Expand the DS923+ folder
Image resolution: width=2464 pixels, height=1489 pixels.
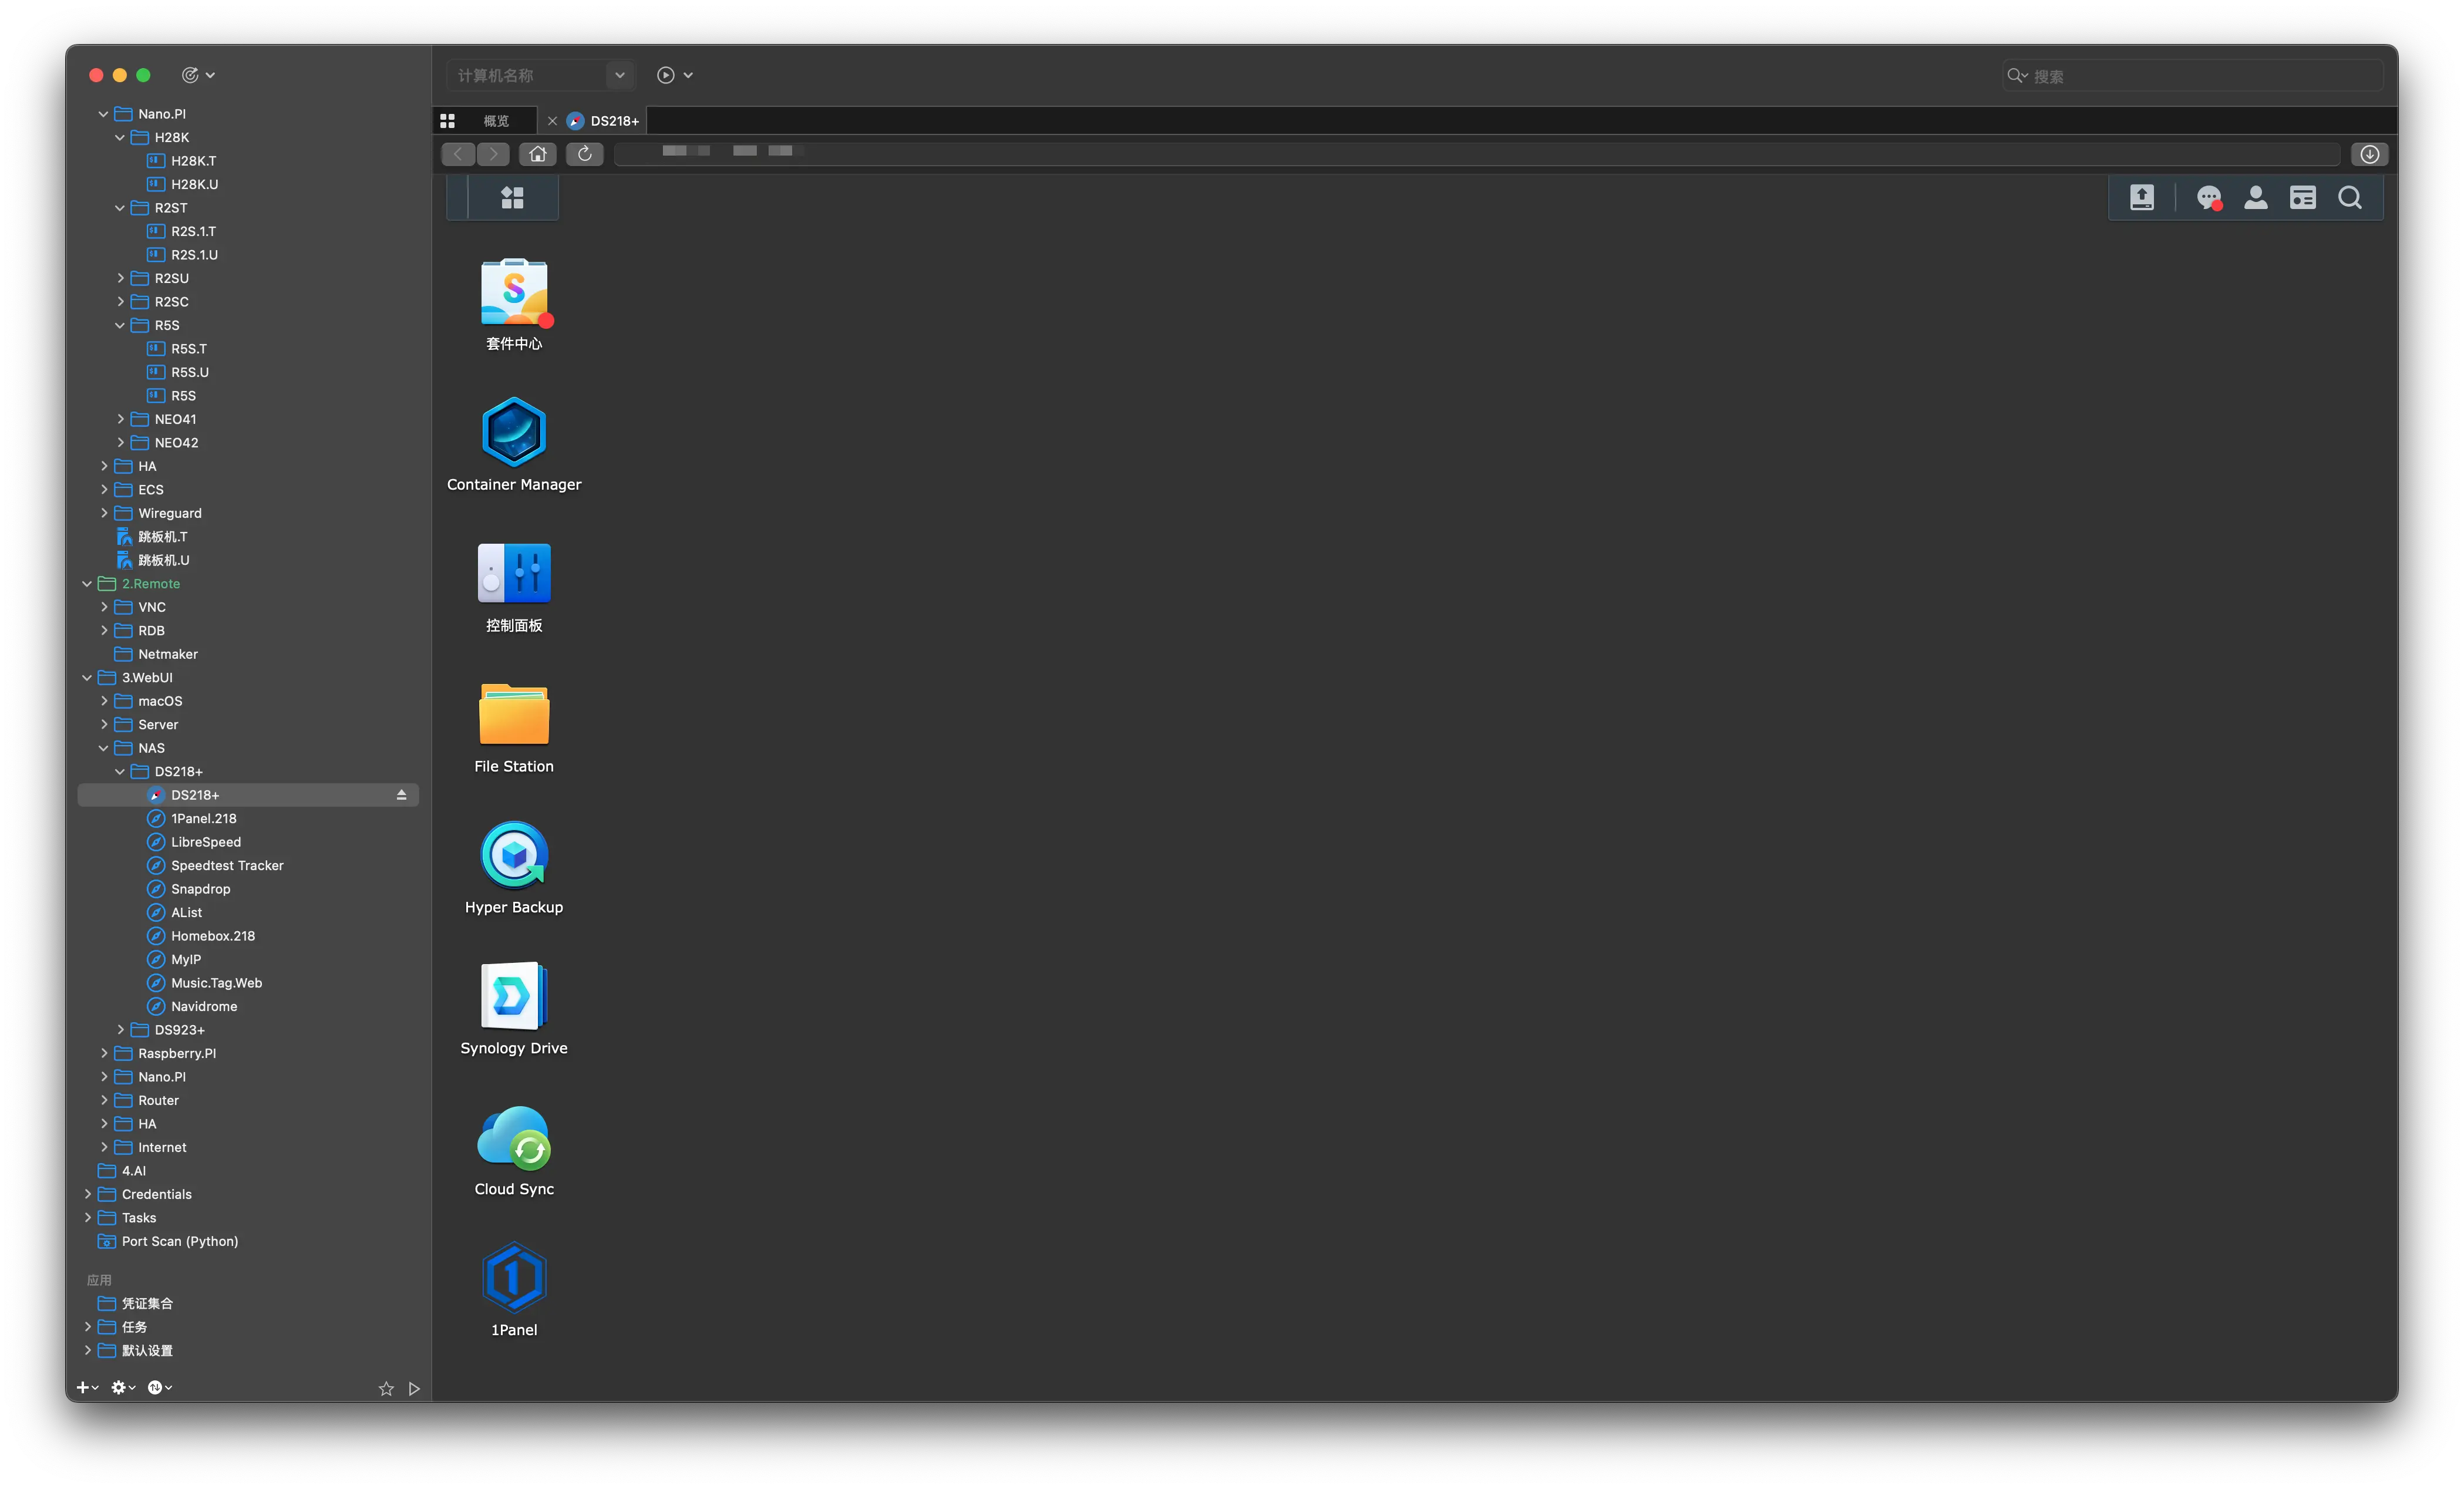(x=121, y=1030)
